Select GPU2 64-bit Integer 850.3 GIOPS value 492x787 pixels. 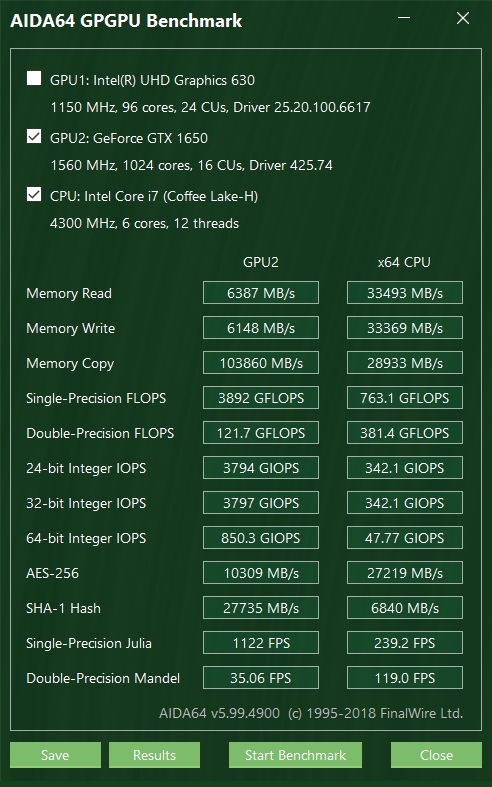click(261, 538)
